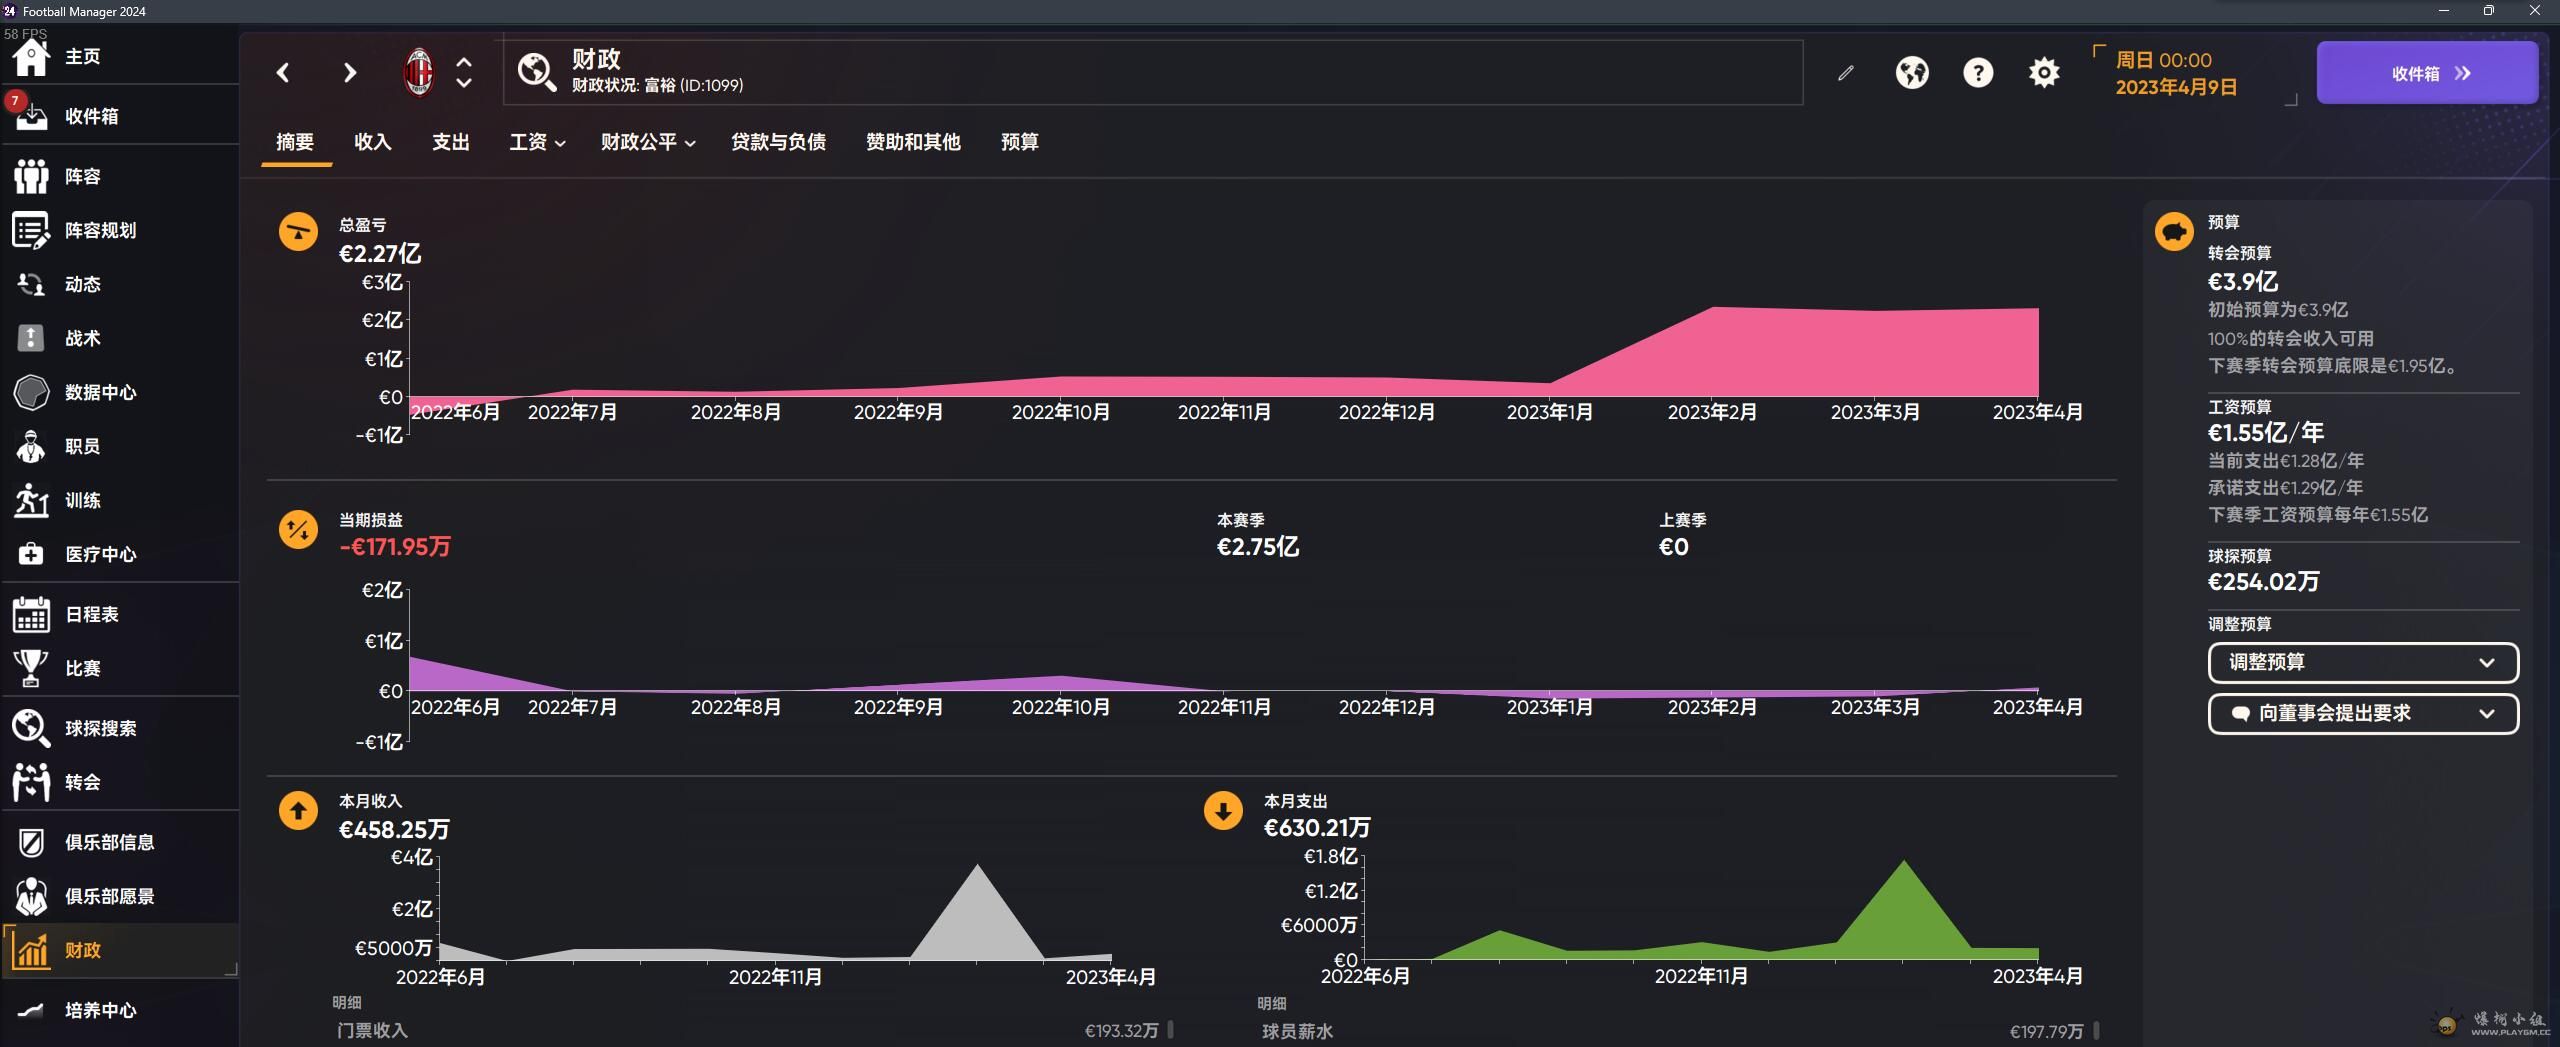
Task: Open the 俱乐部信息 club info icon
Action: click(x=31, y=842)
